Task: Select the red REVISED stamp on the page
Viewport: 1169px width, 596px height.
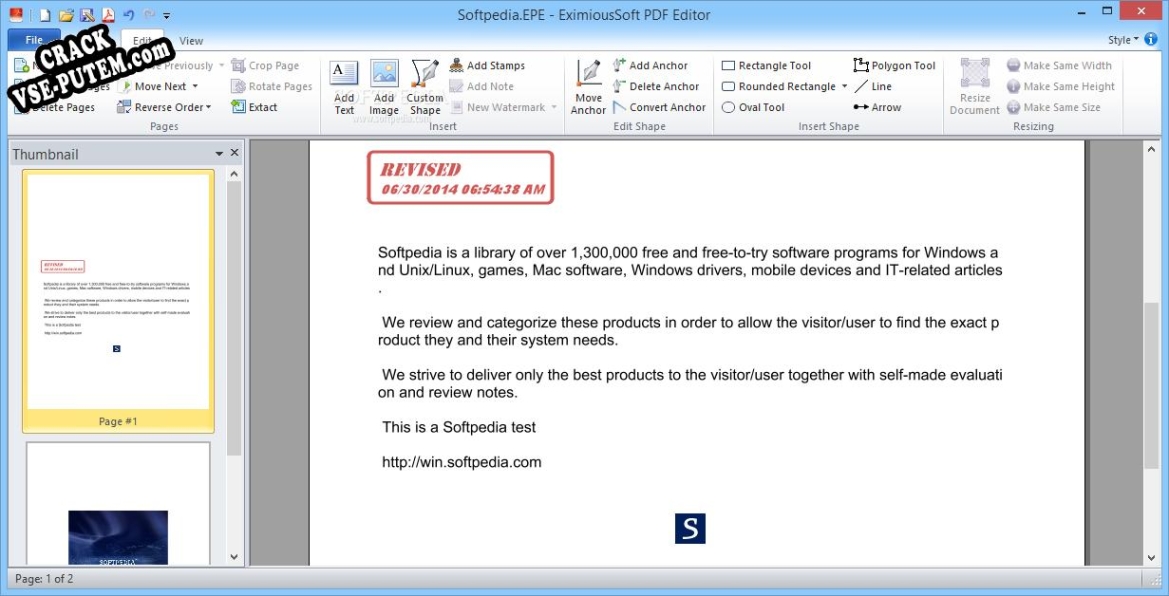Action: tap(461, 178)
